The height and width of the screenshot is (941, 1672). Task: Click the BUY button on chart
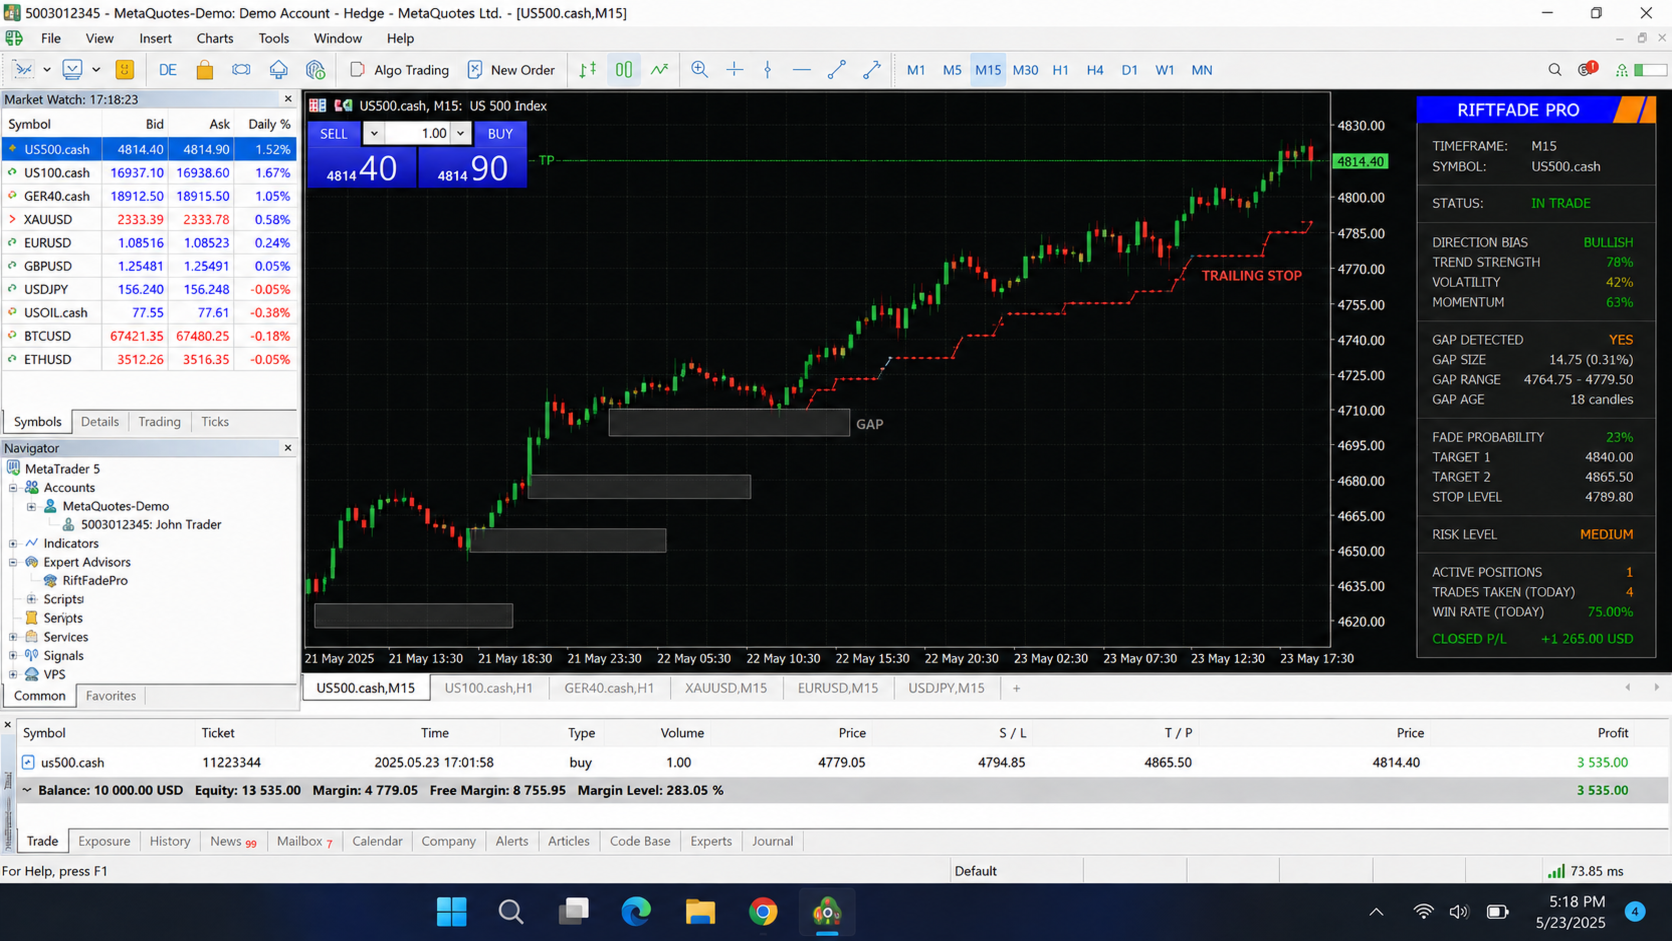500,133
